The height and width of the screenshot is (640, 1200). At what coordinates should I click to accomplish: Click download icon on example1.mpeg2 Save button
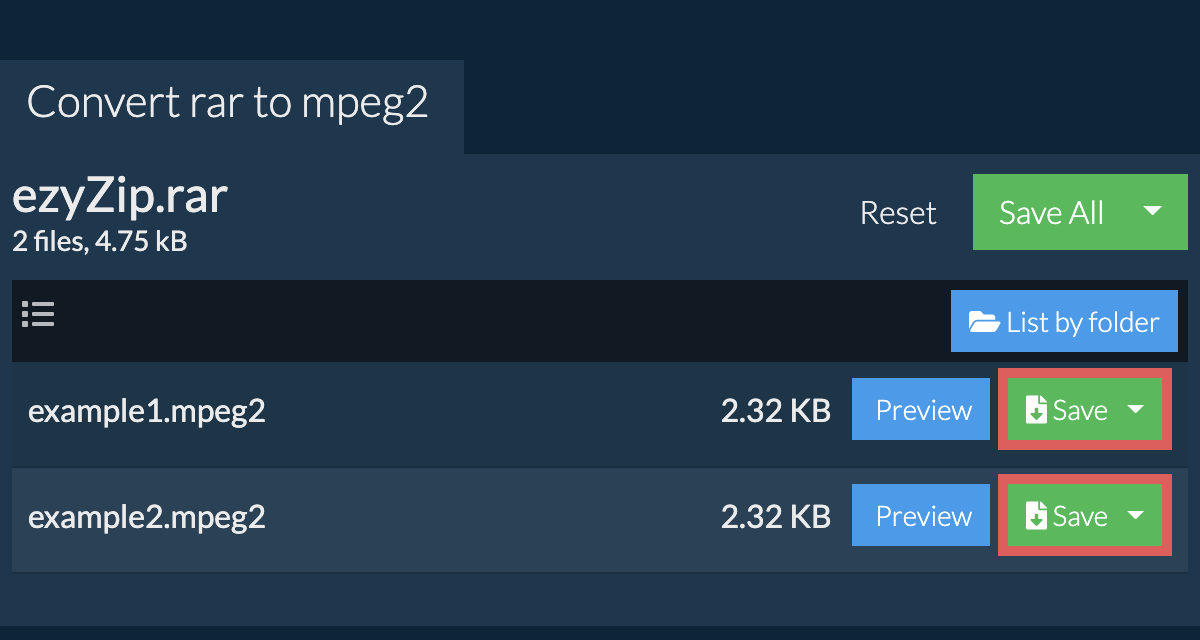[x=1036, y=410]
